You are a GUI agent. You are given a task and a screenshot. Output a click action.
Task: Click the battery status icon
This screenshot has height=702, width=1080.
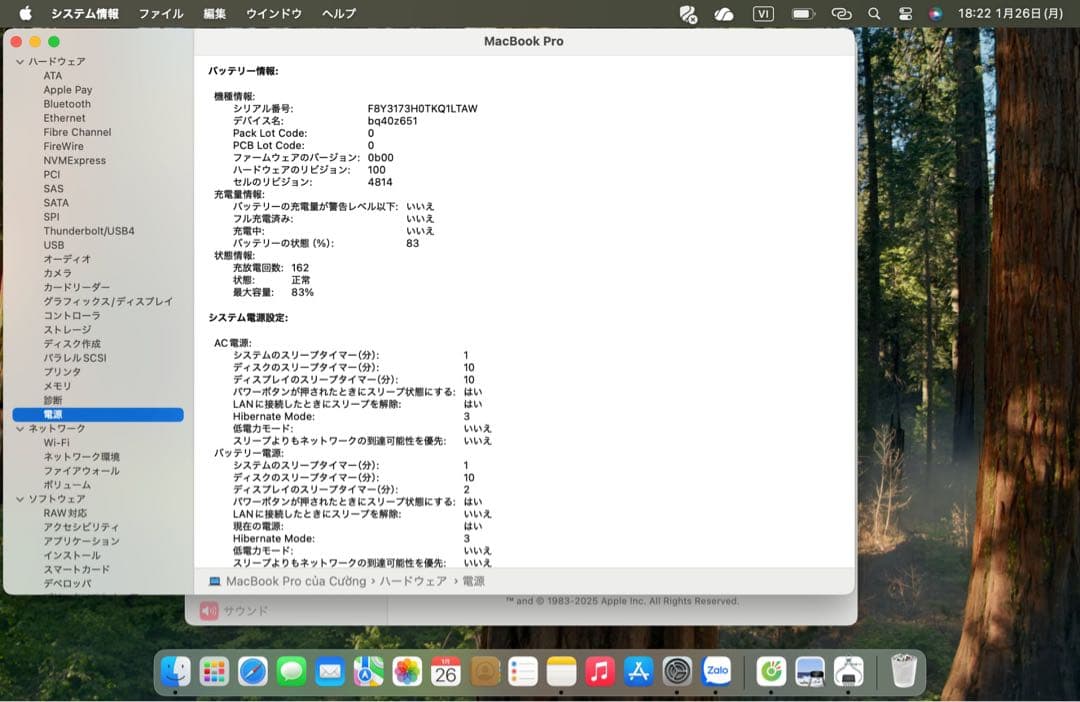click(x=802, y=13)
